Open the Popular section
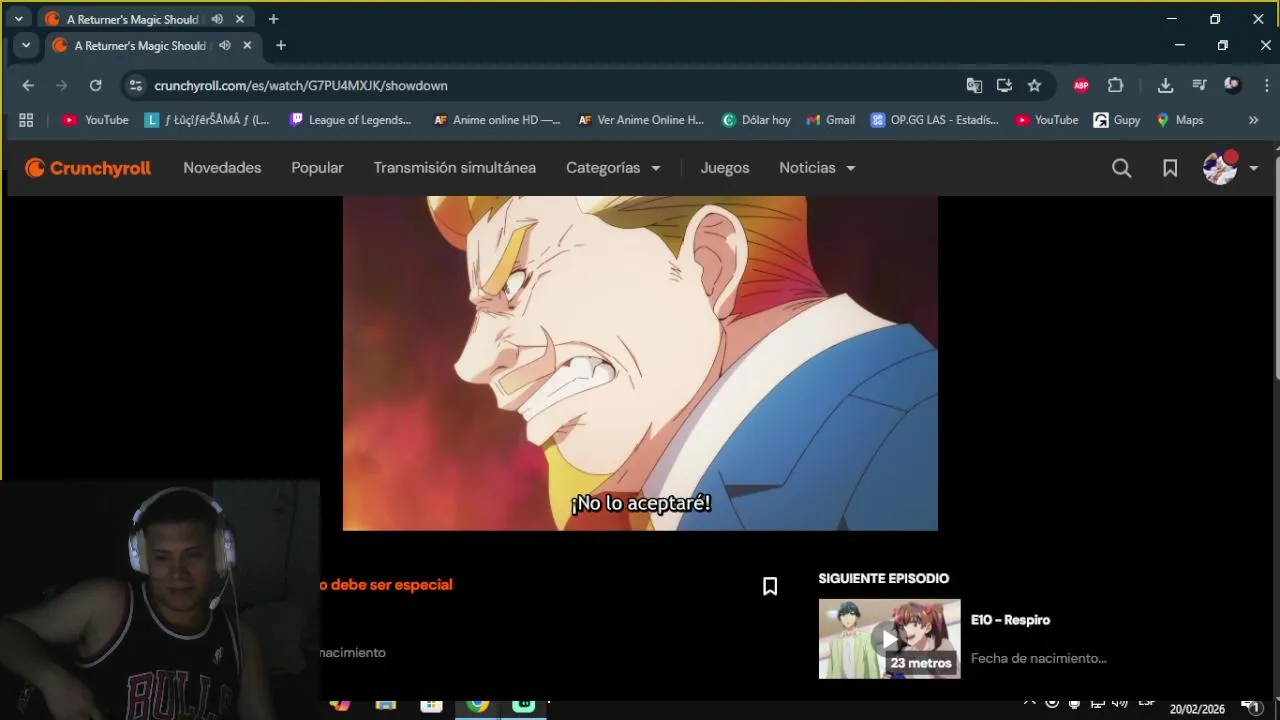 coord(317,168)
